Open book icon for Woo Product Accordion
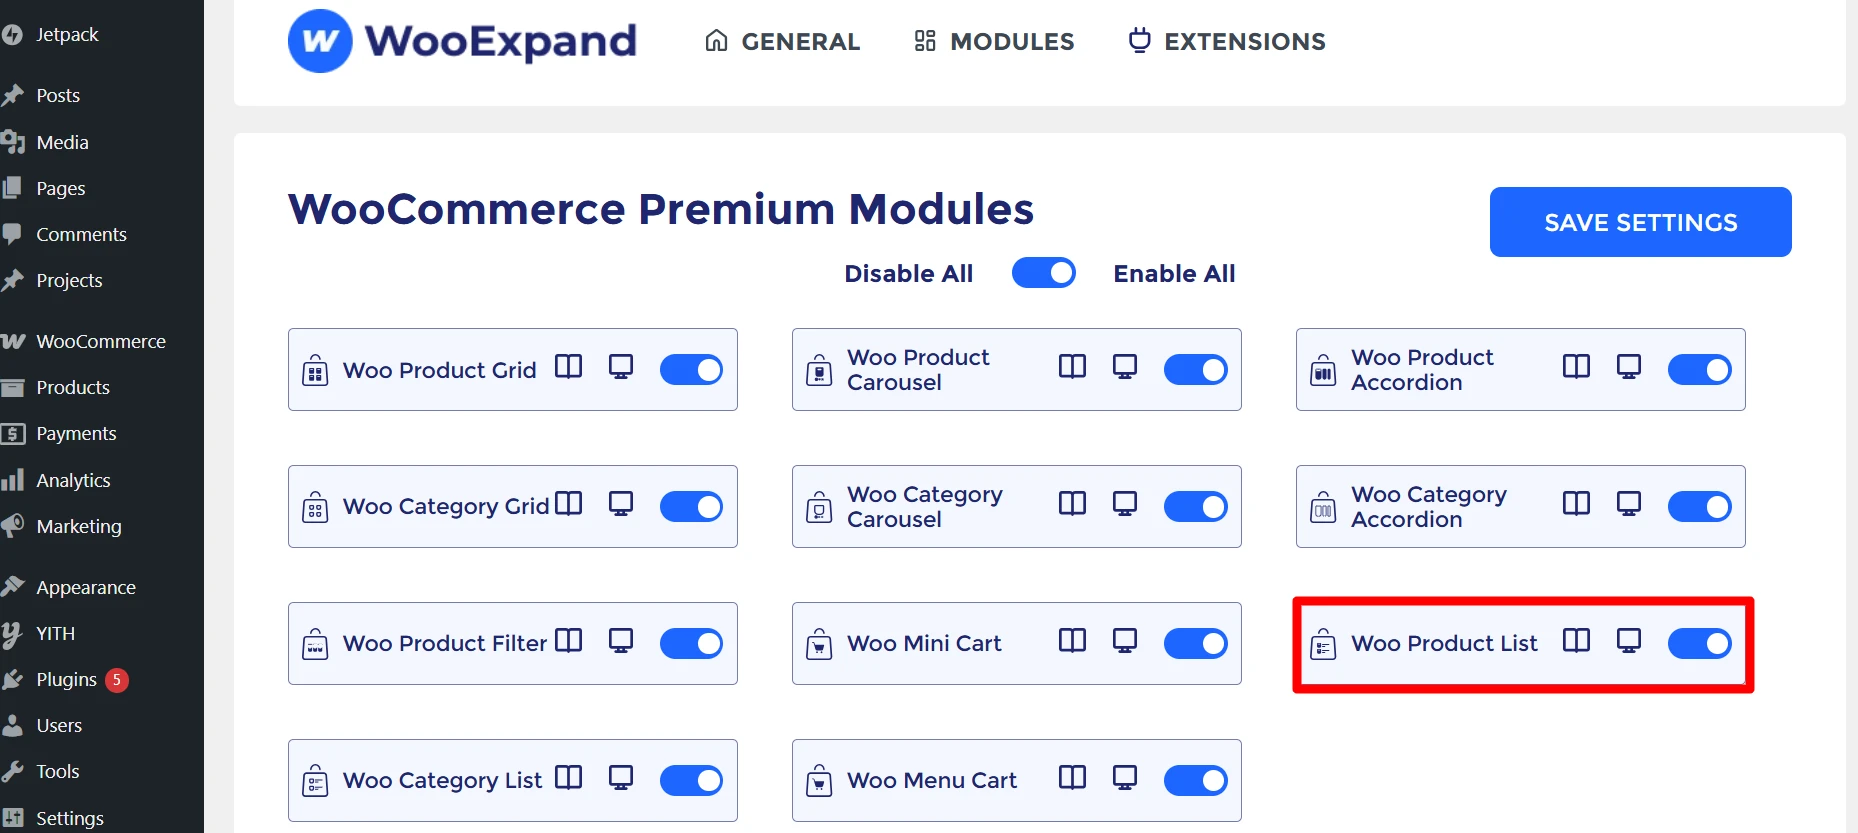The width and height of the screenshot is (1858, 833). click(x=1576, y=367)
